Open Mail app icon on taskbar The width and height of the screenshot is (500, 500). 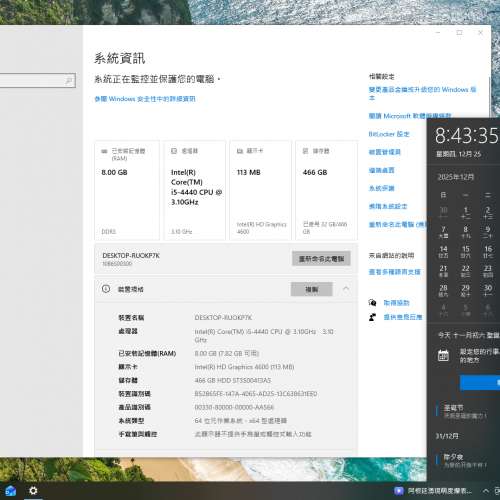pos(10,491)
